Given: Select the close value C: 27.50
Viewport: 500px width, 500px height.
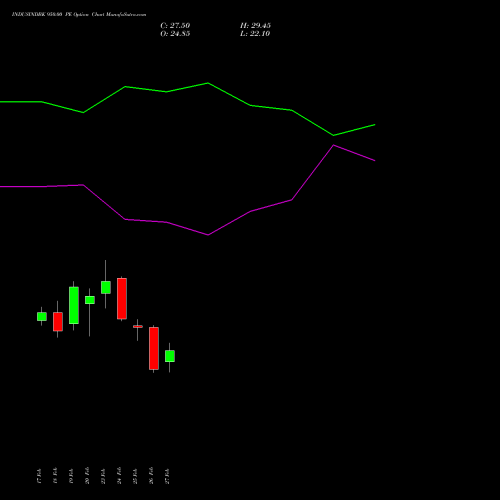Looking at the screenshot, I should pyautogui.click(x=175, y=26).
